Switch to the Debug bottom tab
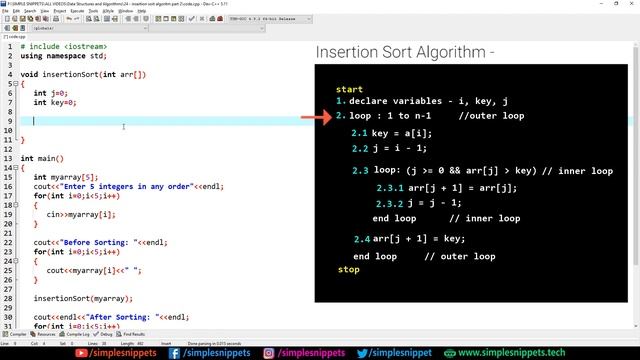 (103, 334)
